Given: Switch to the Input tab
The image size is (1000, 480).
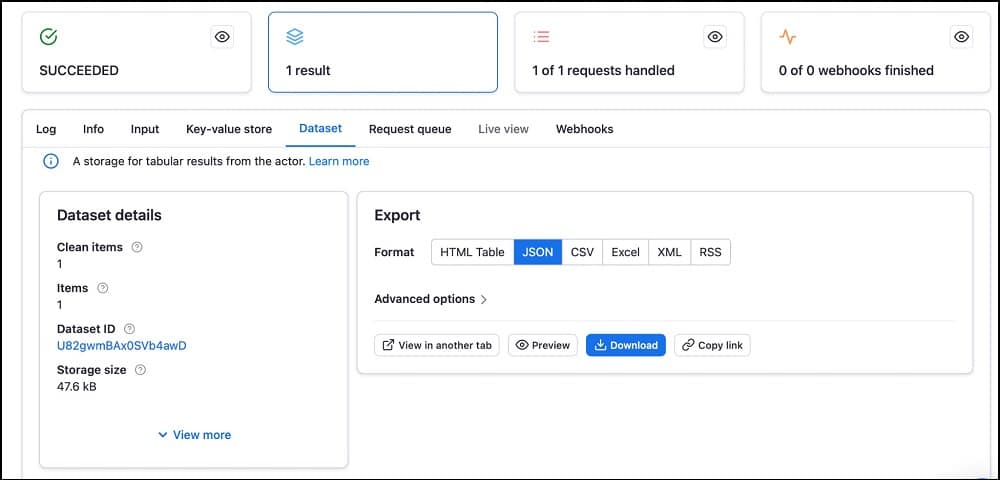Looking at the screenshot, I should [x=145, y=129].
